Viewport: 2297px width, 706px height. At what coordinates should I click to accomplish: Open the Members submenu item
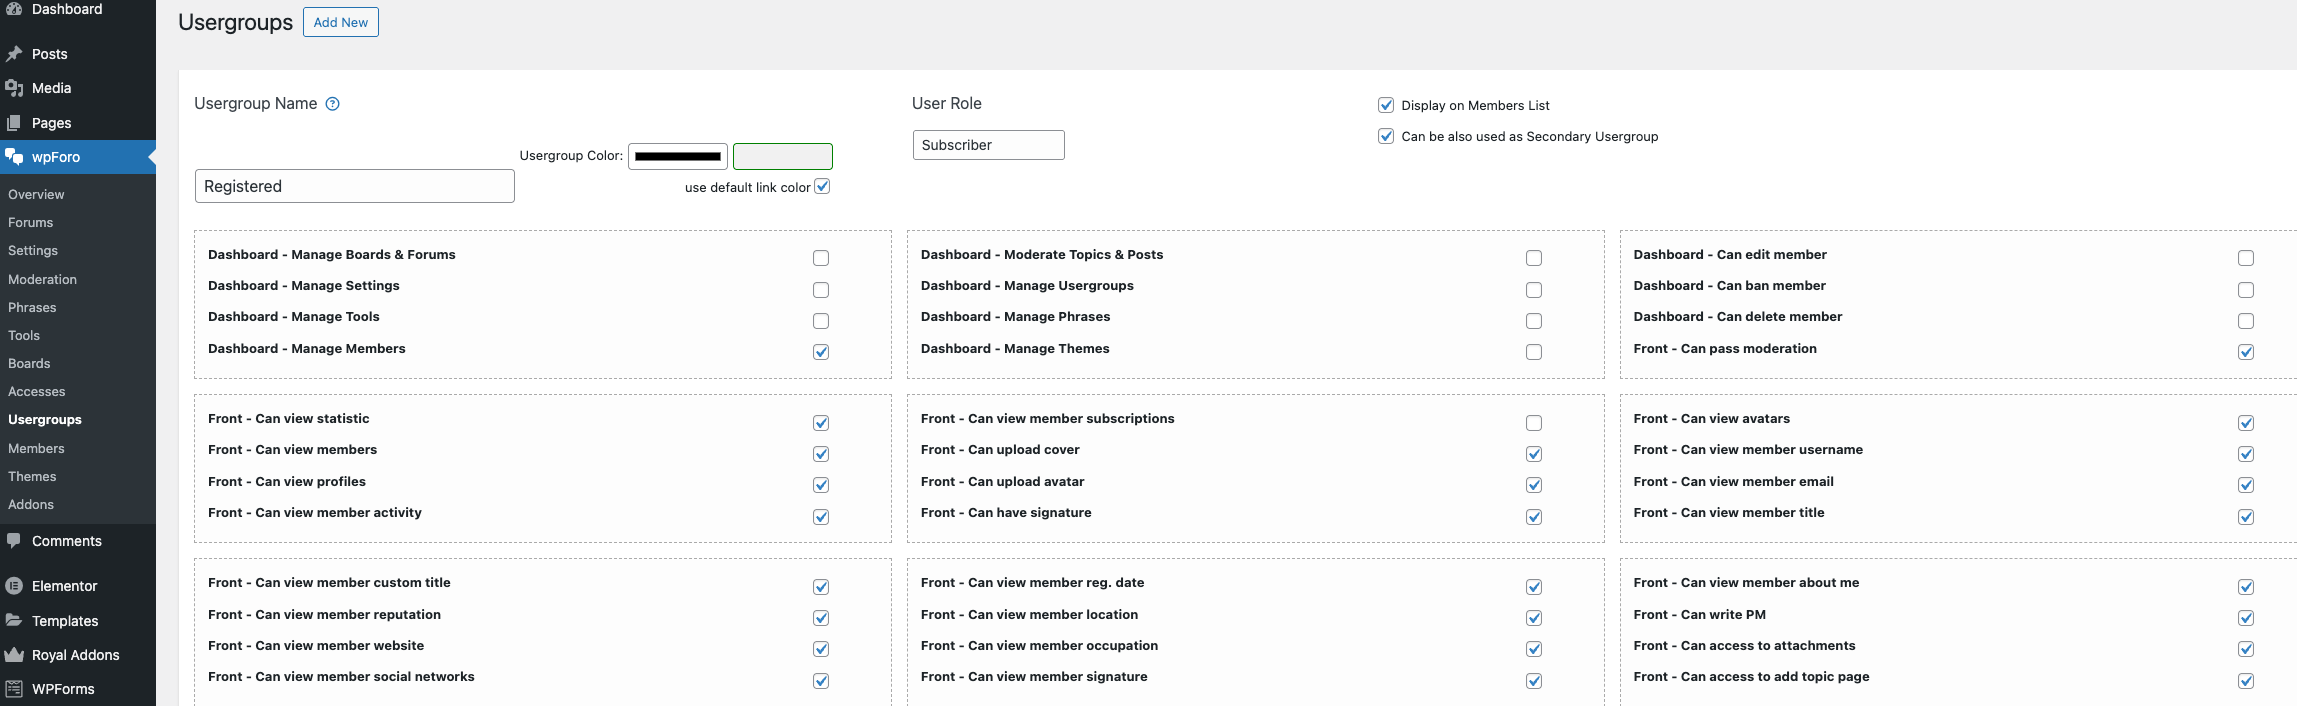click(36, 449)
